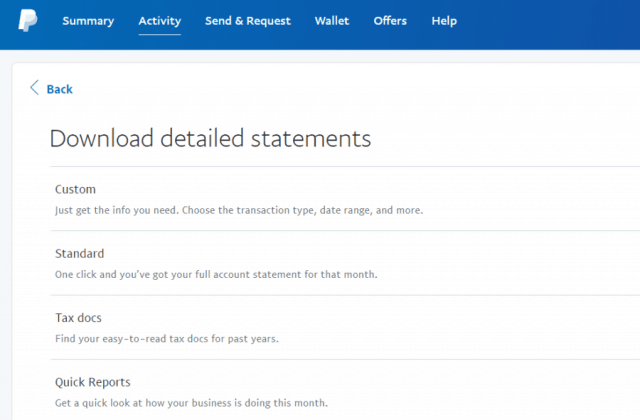640x420 pixels.
Task: Click the empty header area right of Help
Action: (550, 21)
